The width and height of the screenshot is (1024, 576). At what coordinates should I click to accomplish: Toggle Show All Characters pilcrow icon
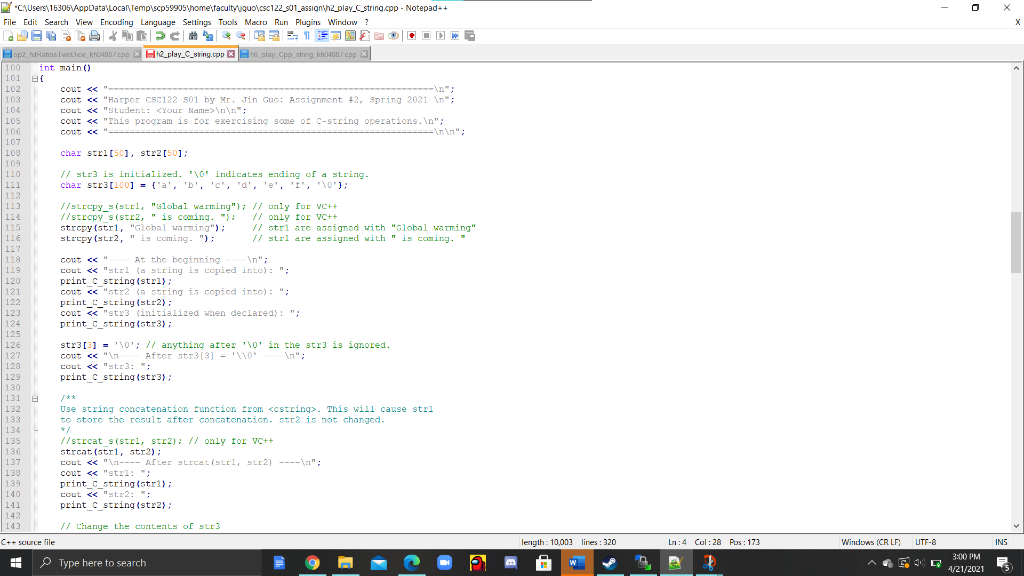pyautogui.click(x=307, y=36)
